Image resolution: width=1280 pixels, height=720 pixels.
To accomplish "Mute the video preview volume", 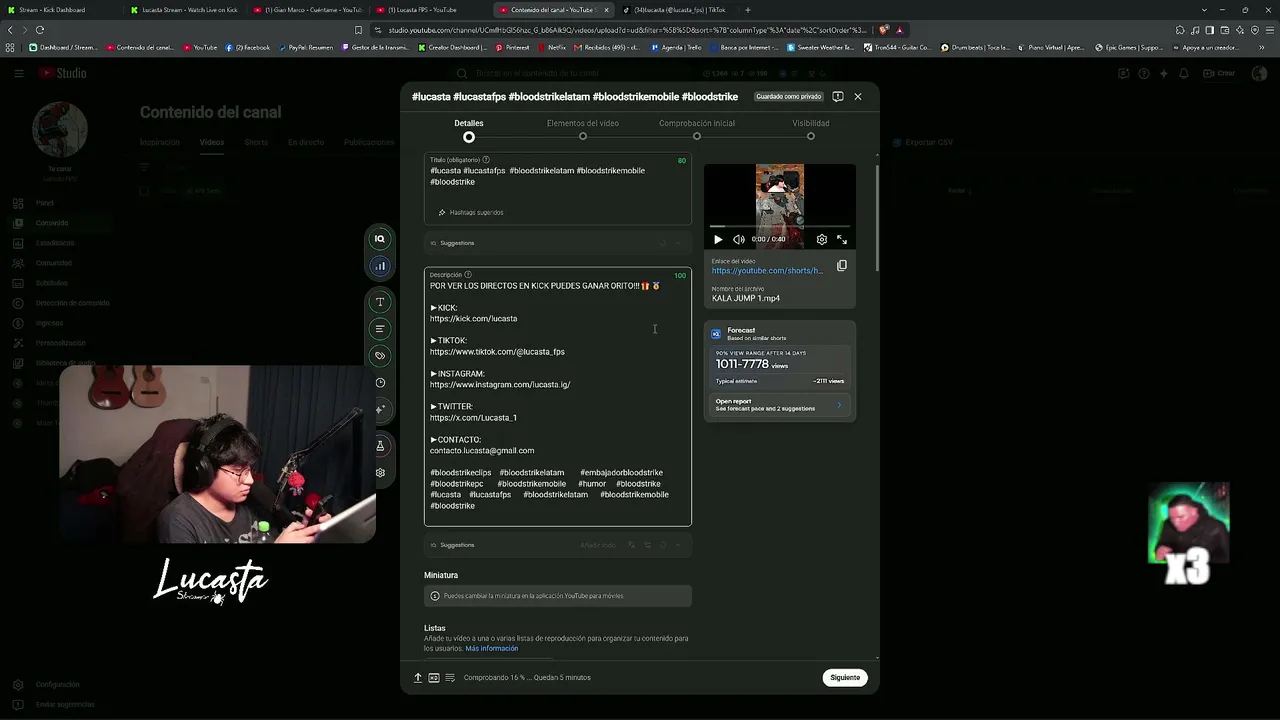I will pos(738,240).
